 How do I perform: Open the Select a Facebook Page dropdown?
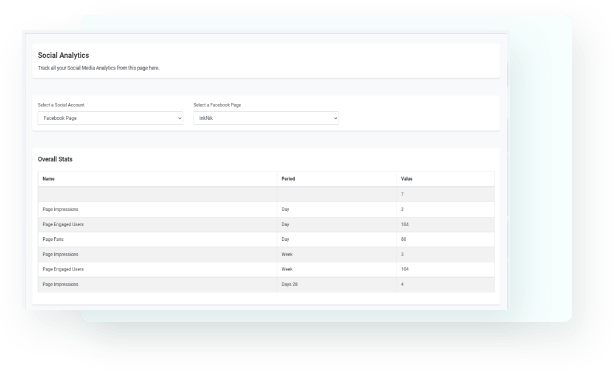point(266,118)
